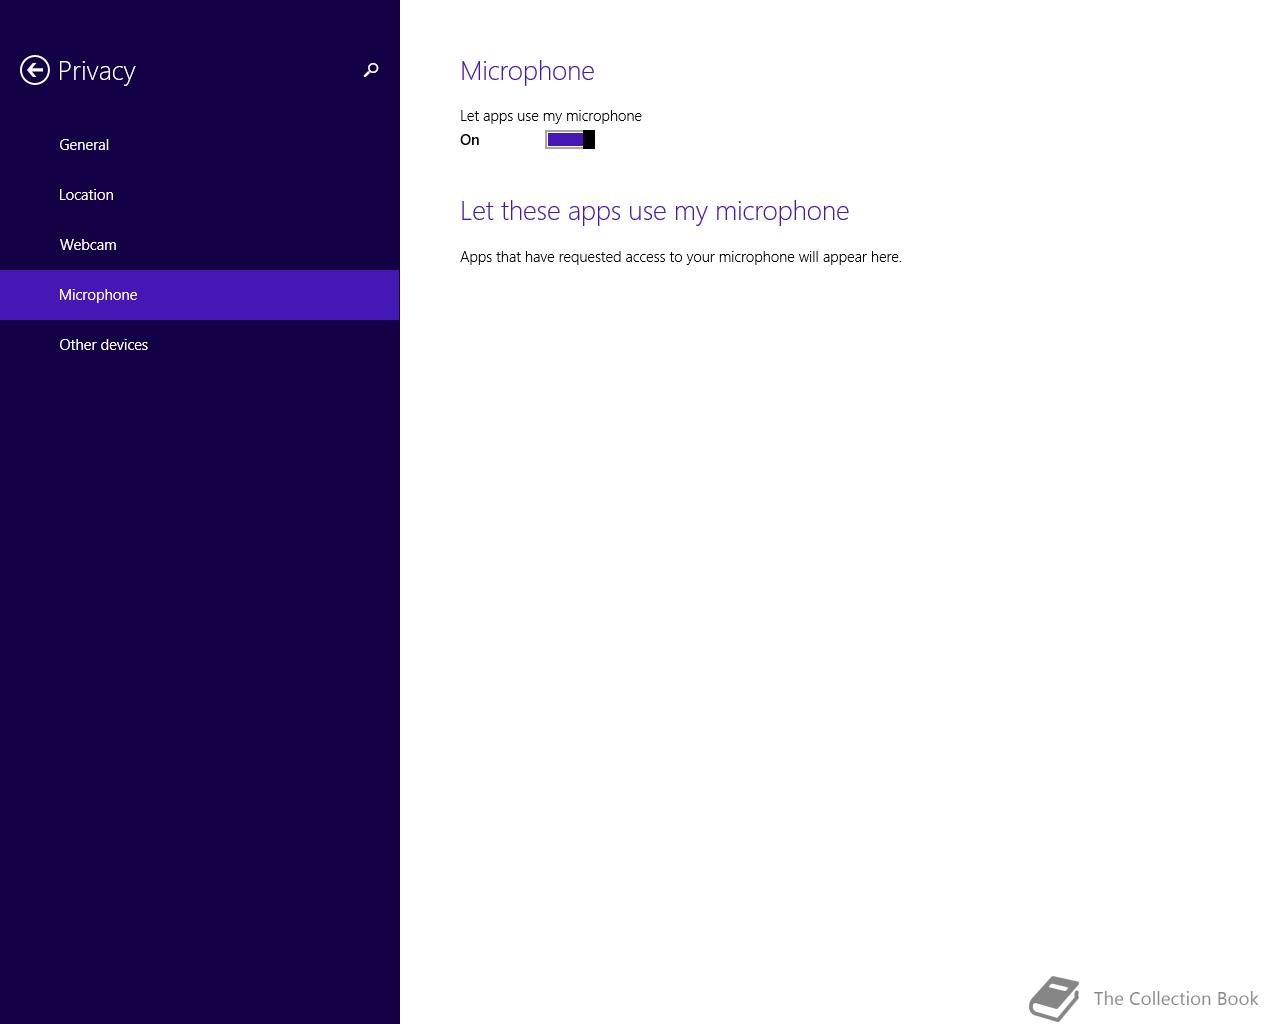Select the 'Apps that have requested access' message

pos(681,257)
